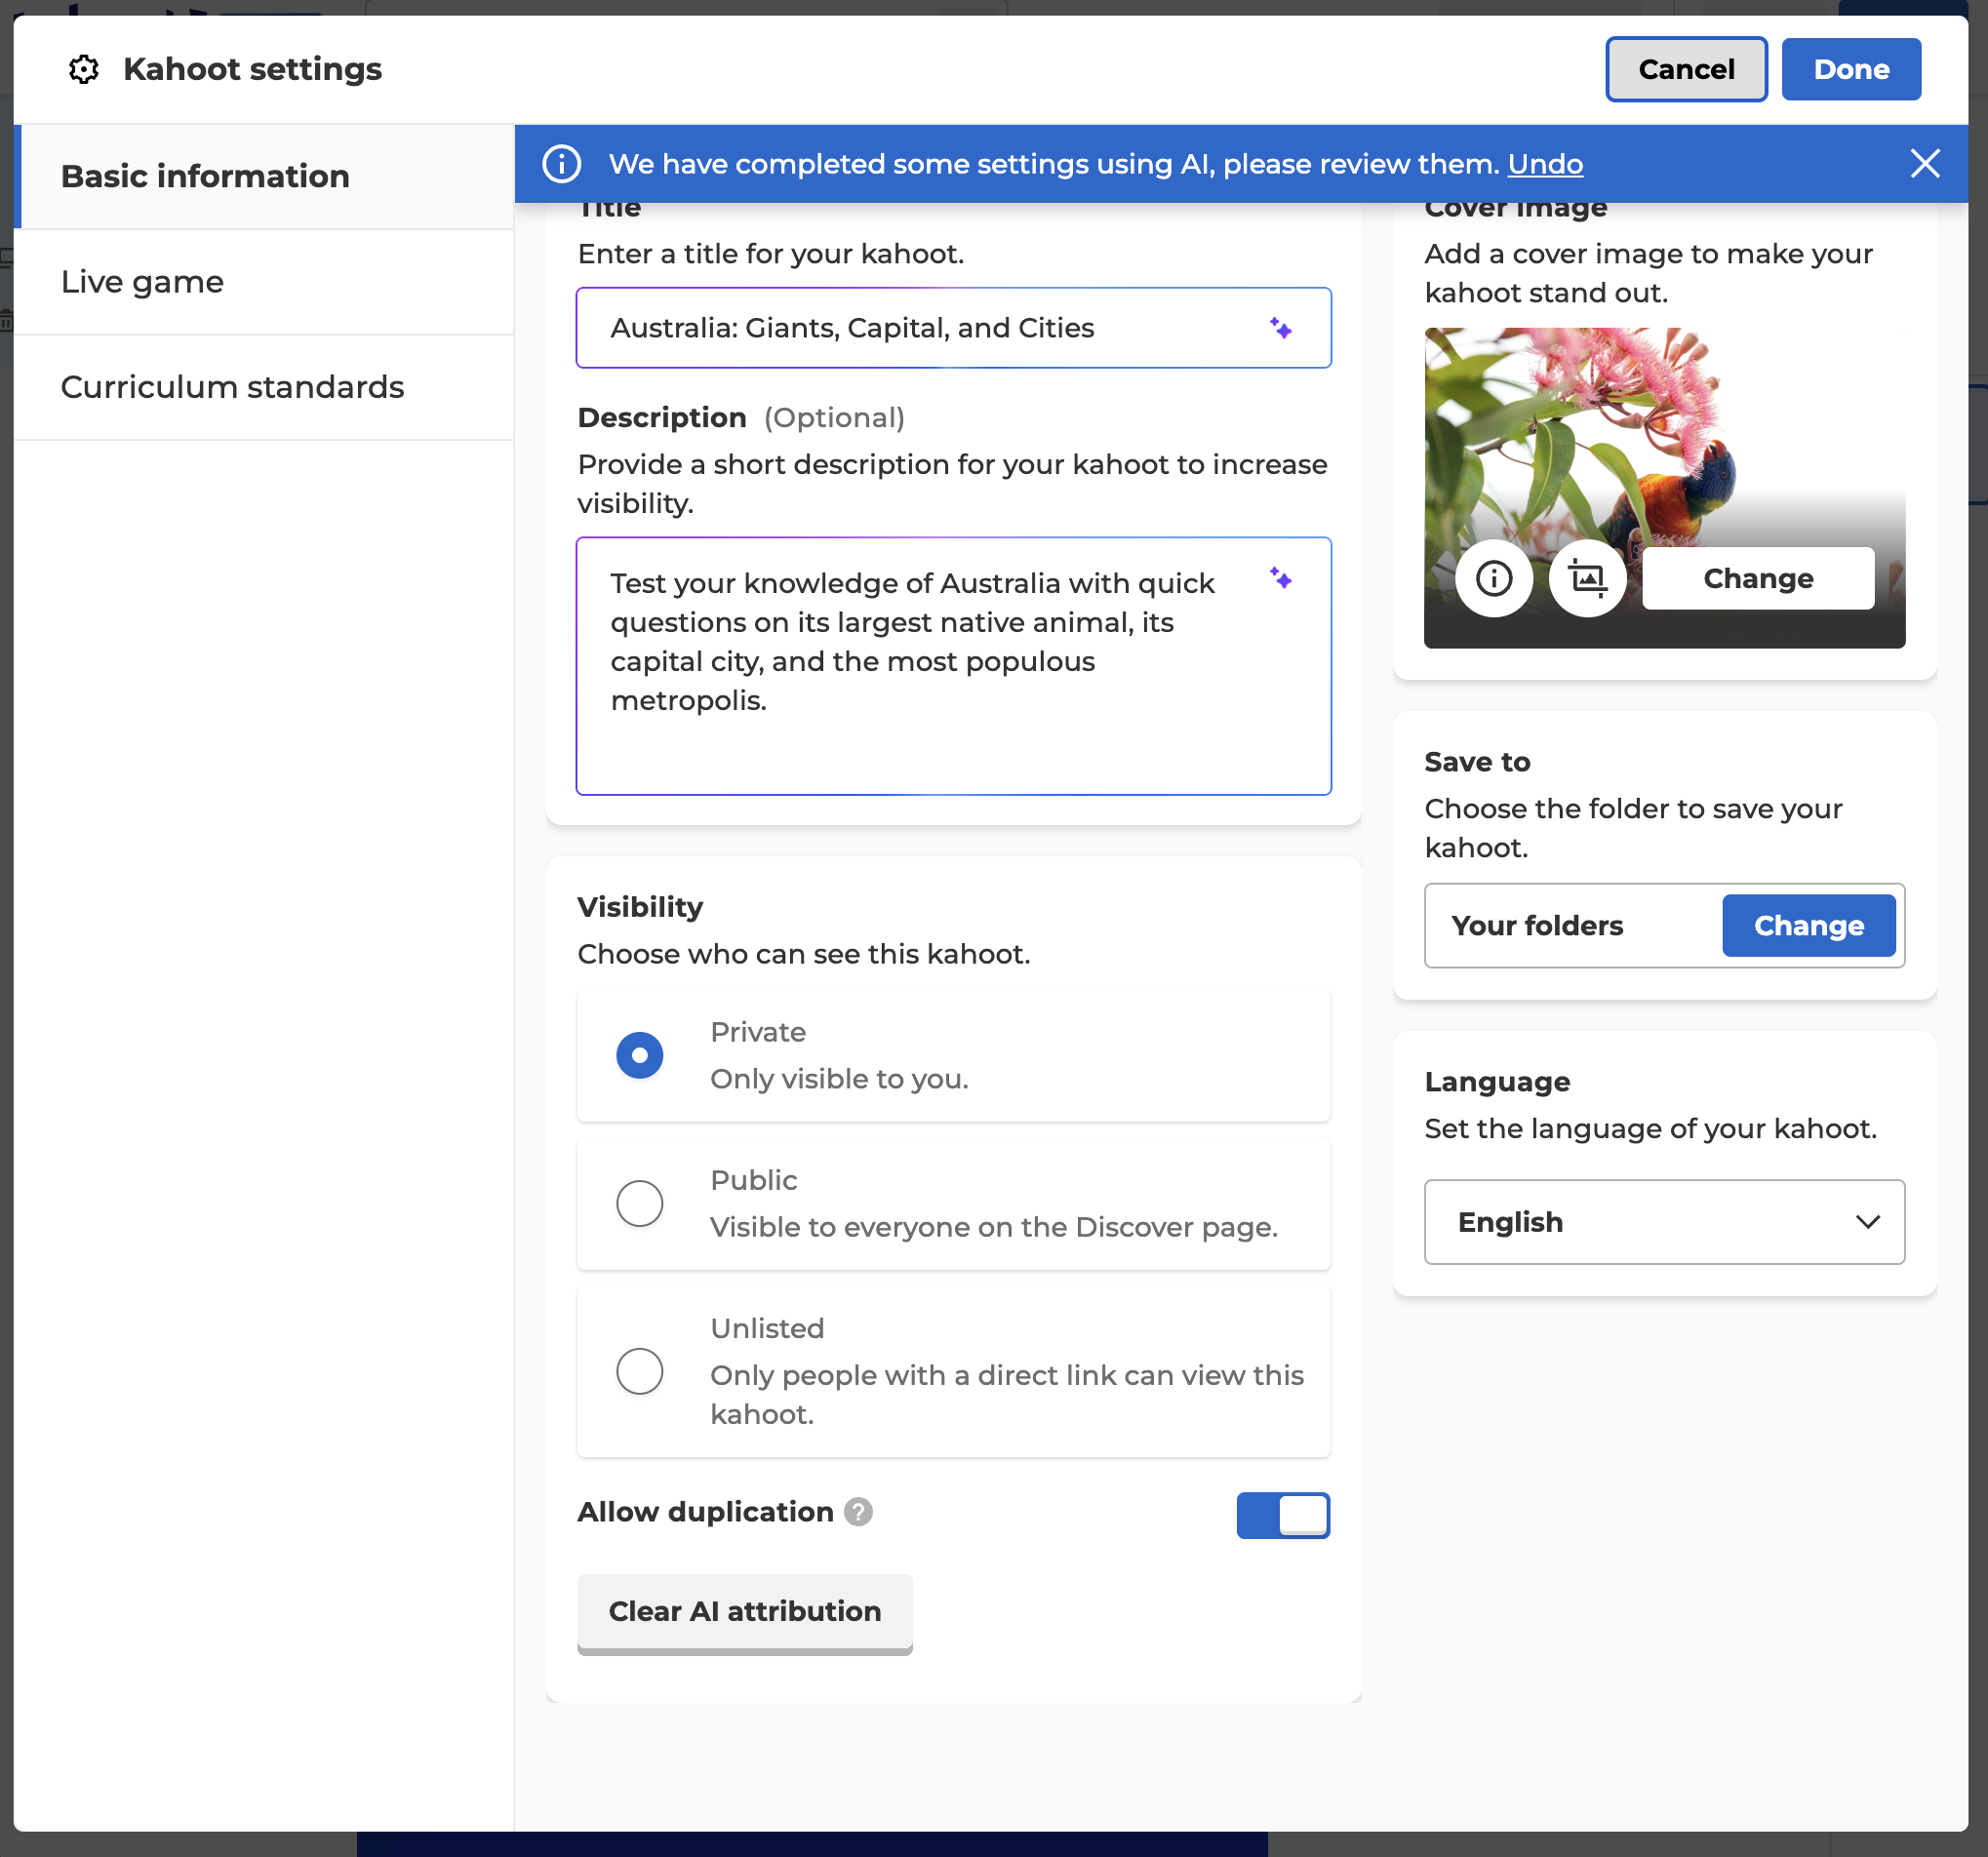This screenshot has width=1988, height=1857.
Task: Click the crop cover image icon
Action: (x=1587, y=578)
